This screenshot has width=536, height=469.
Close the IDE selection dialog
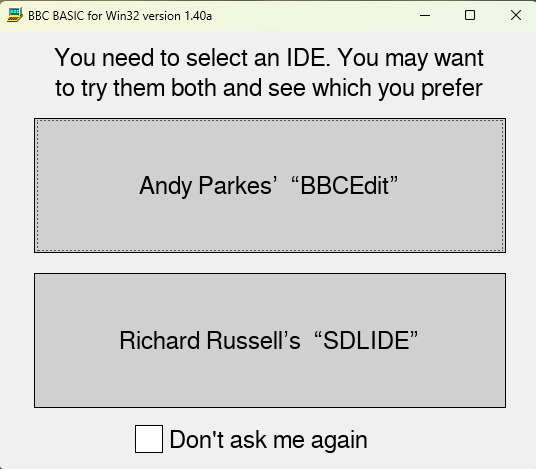pos(516,15)
